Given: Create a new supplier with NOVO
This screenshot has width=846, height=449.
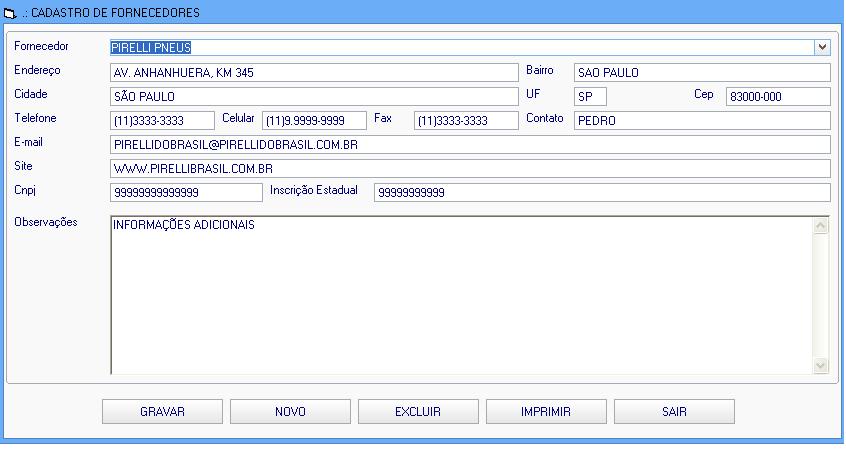Looking at the screenshot, I should coord(290,412).
